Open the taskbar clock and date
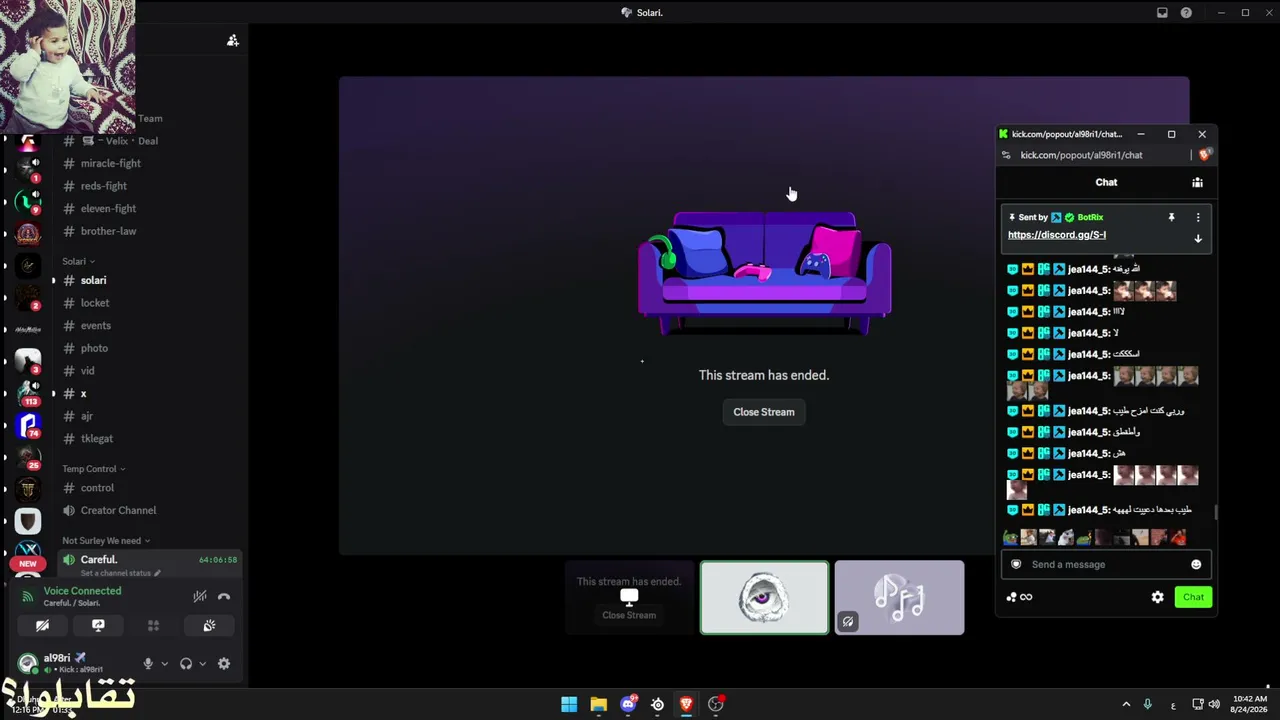This screenshot has width=1280, height=720. [x=1250, y=704]
